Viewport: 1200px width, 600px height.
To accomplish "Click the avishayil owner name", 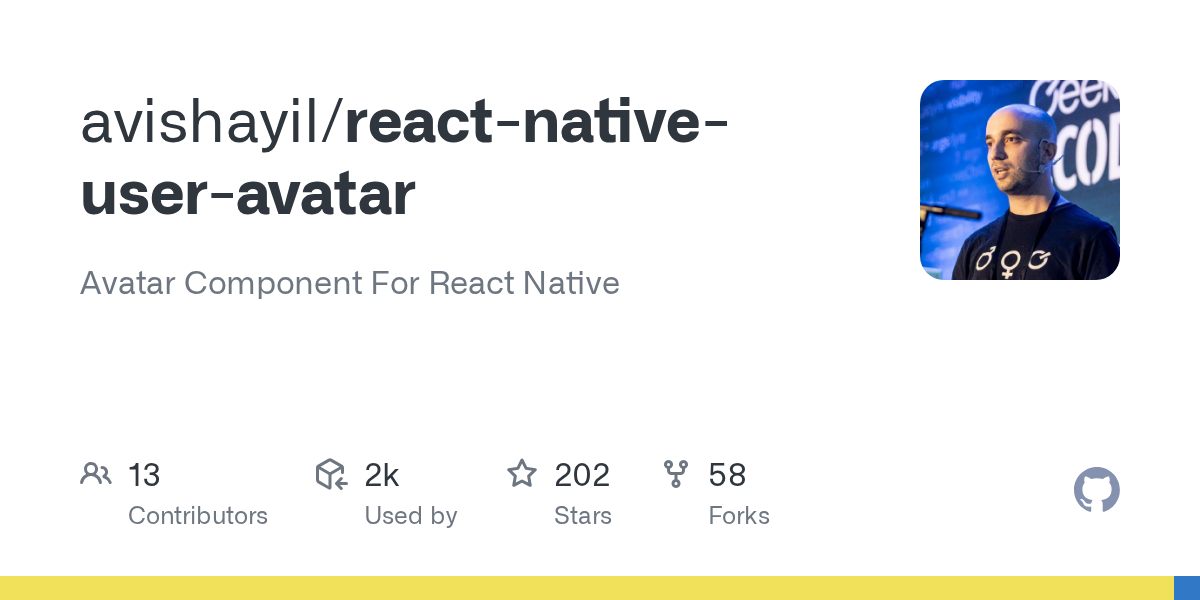I will (209, 122).
